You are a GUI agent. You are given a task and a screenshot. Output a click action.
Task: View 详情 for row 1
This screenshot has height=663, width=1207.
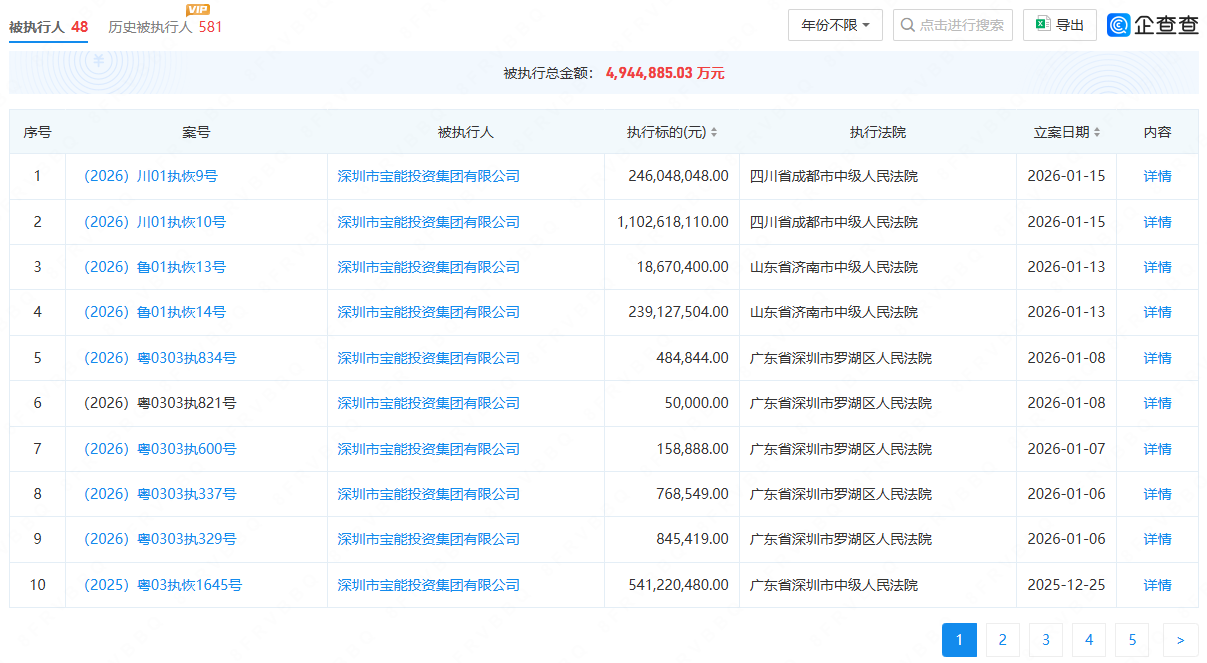tap(1157, 176)
